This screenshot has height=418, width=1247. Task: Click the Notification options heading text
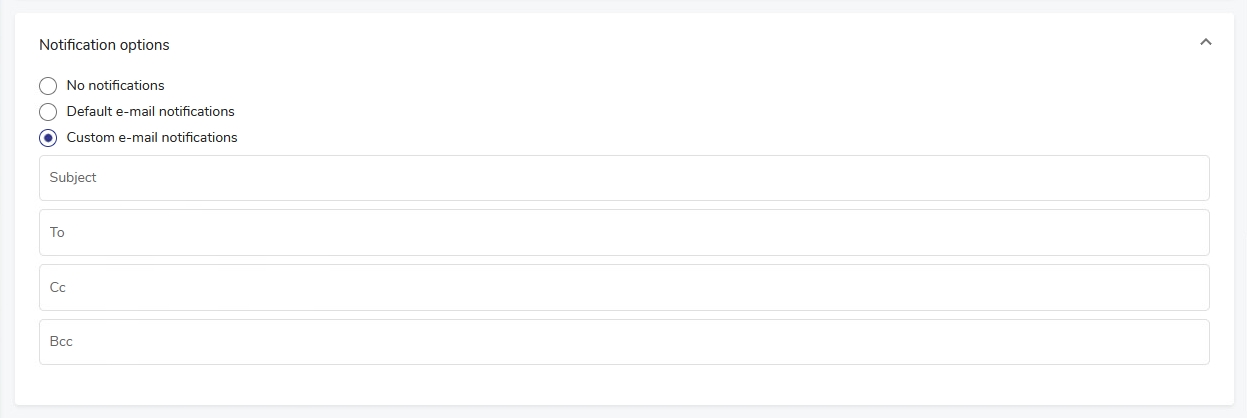click(104, 45)
